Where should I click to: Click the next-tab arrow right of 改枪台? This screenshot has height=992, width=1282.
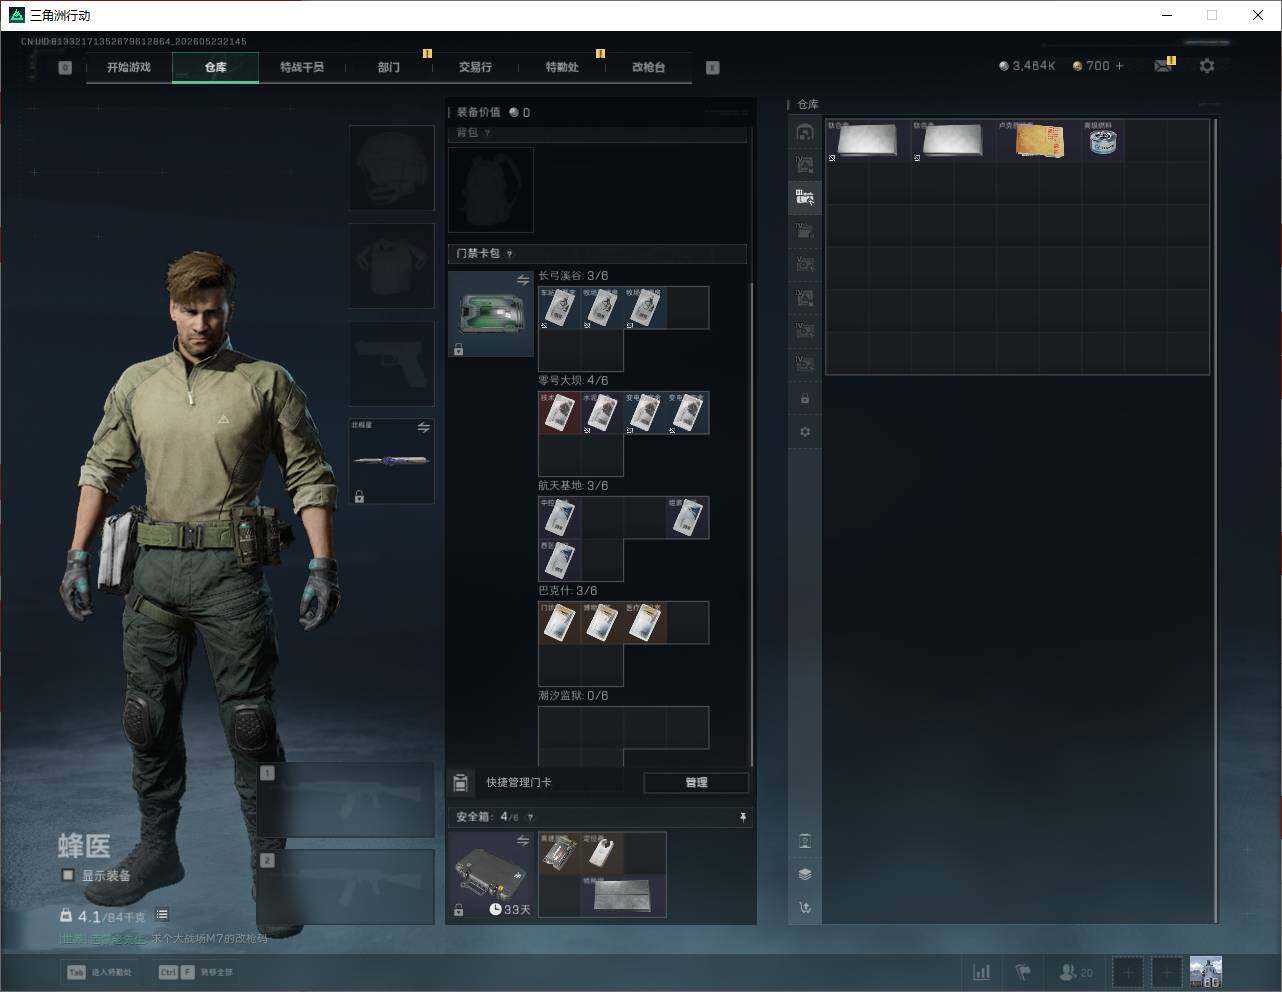click(712, 67)
